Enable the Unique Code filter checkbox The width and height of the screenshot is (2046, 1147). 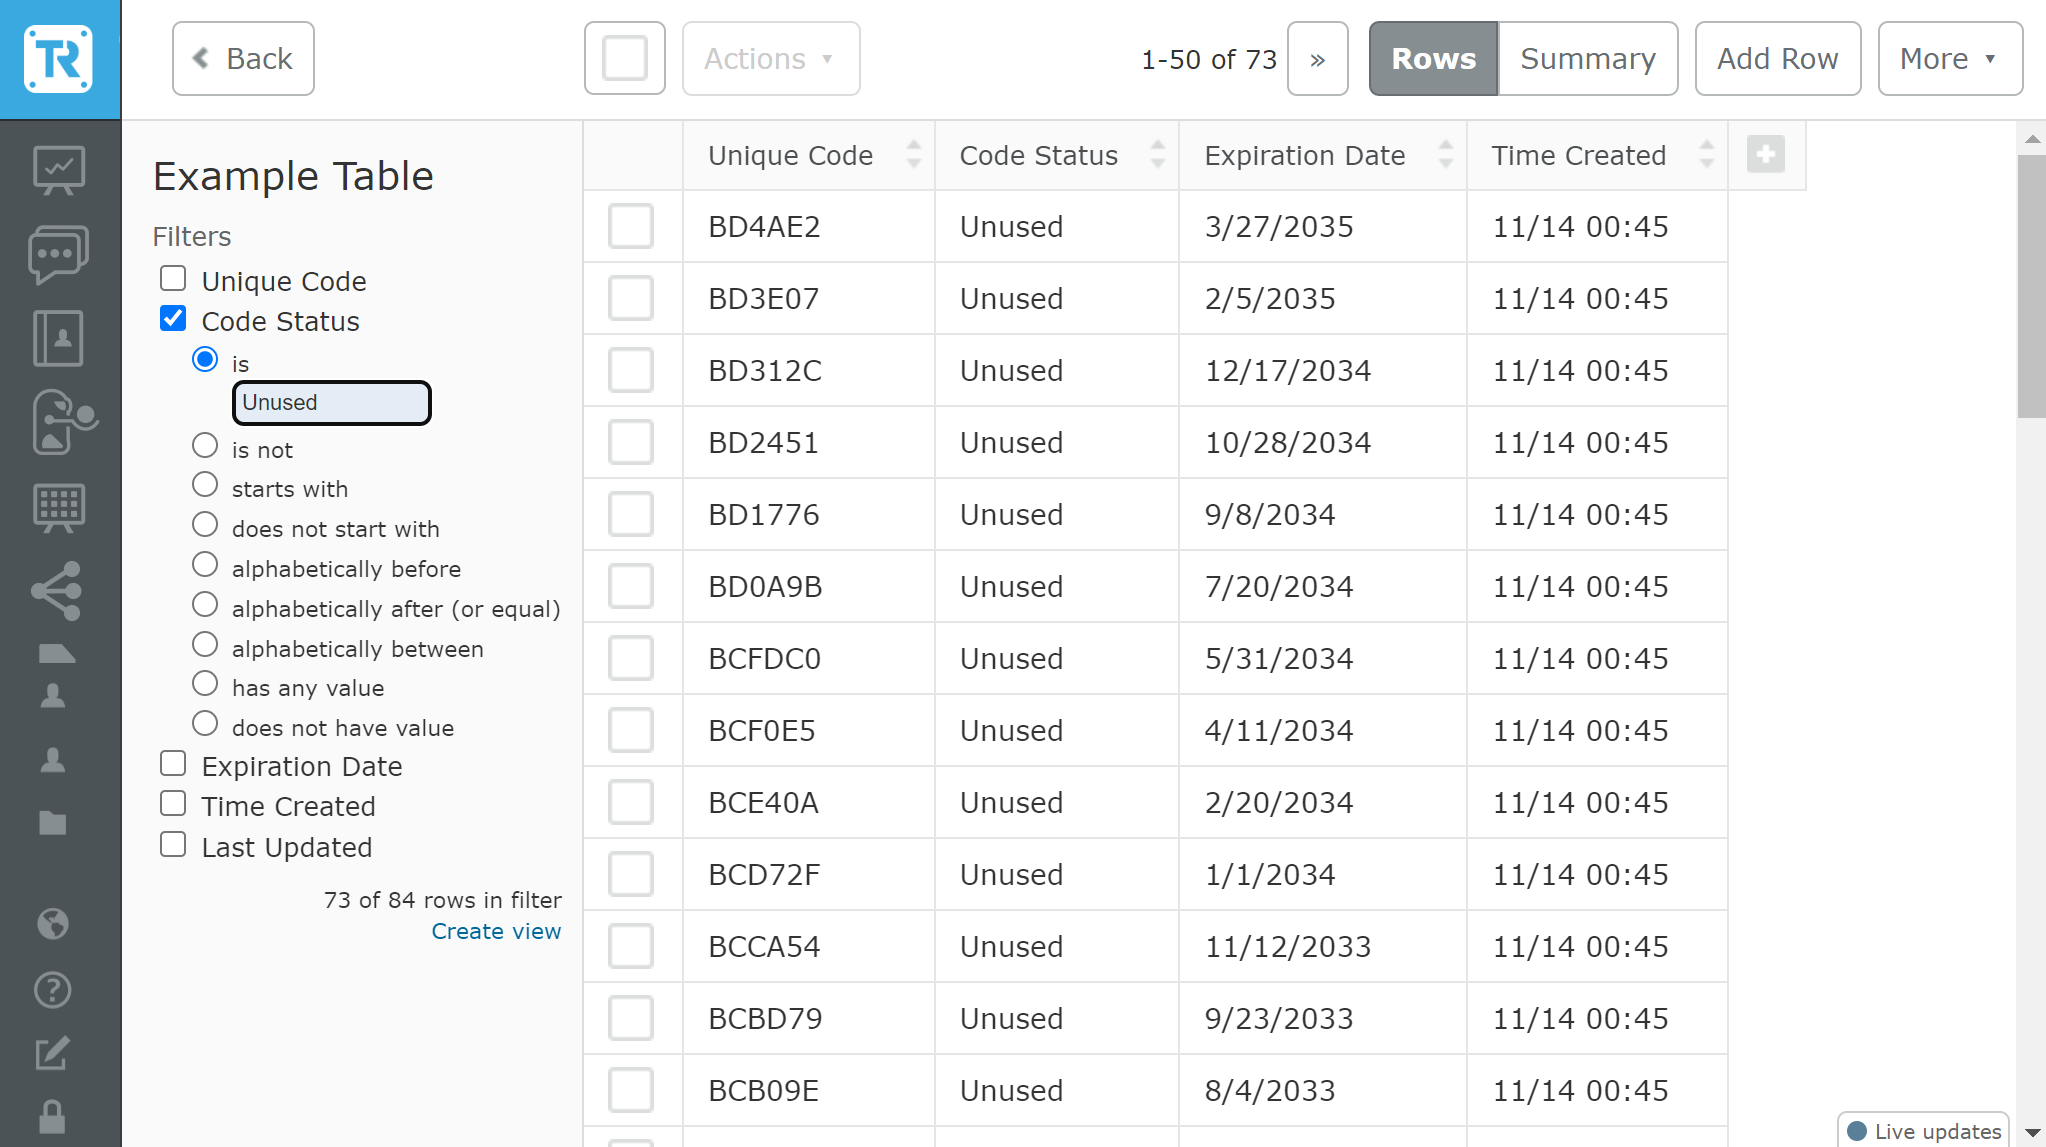(x=173, y=278)
